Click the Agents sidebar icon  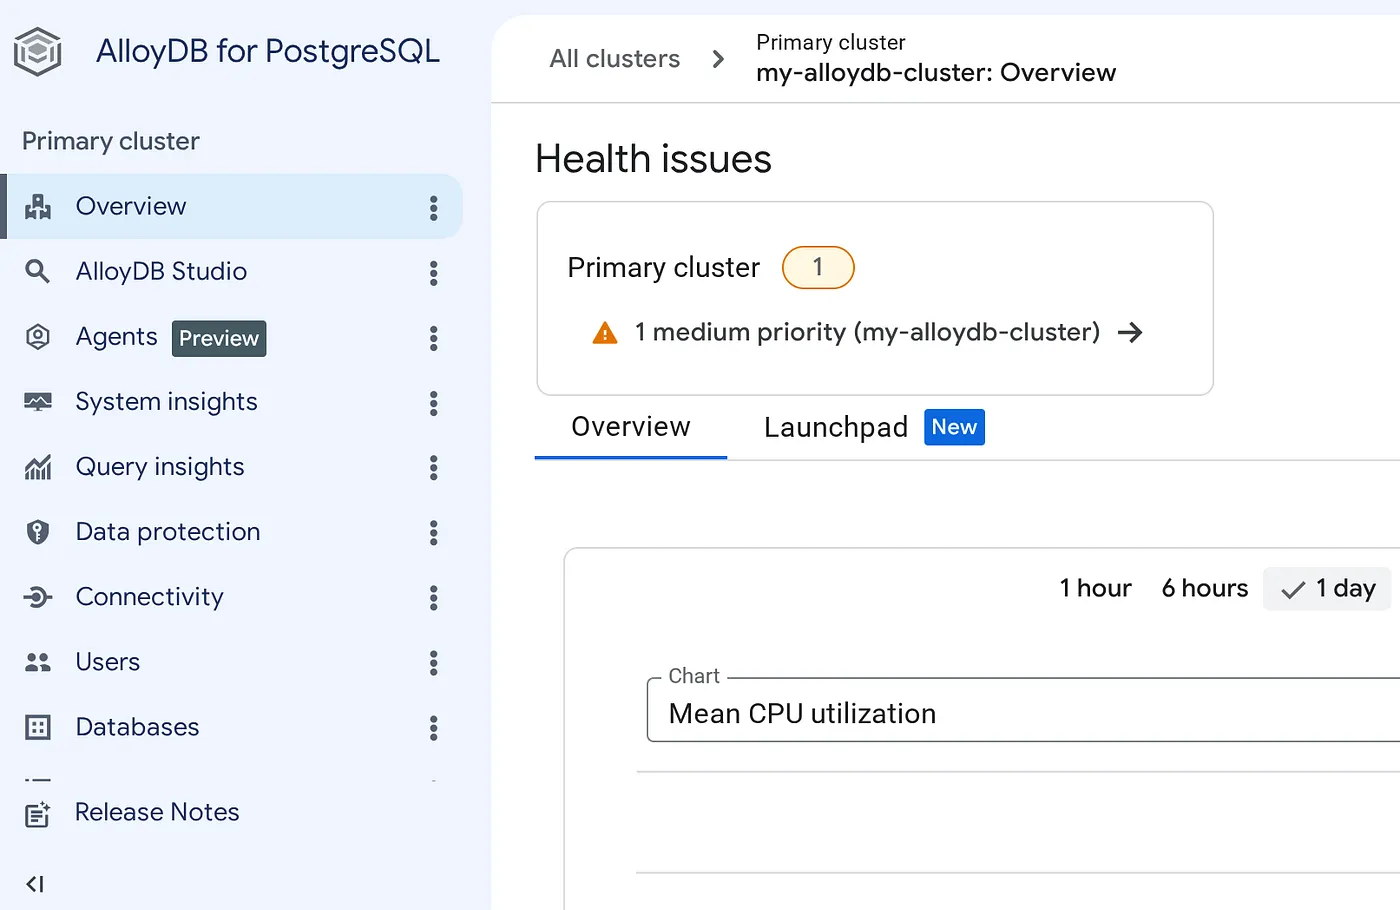[x=38, y=337]
